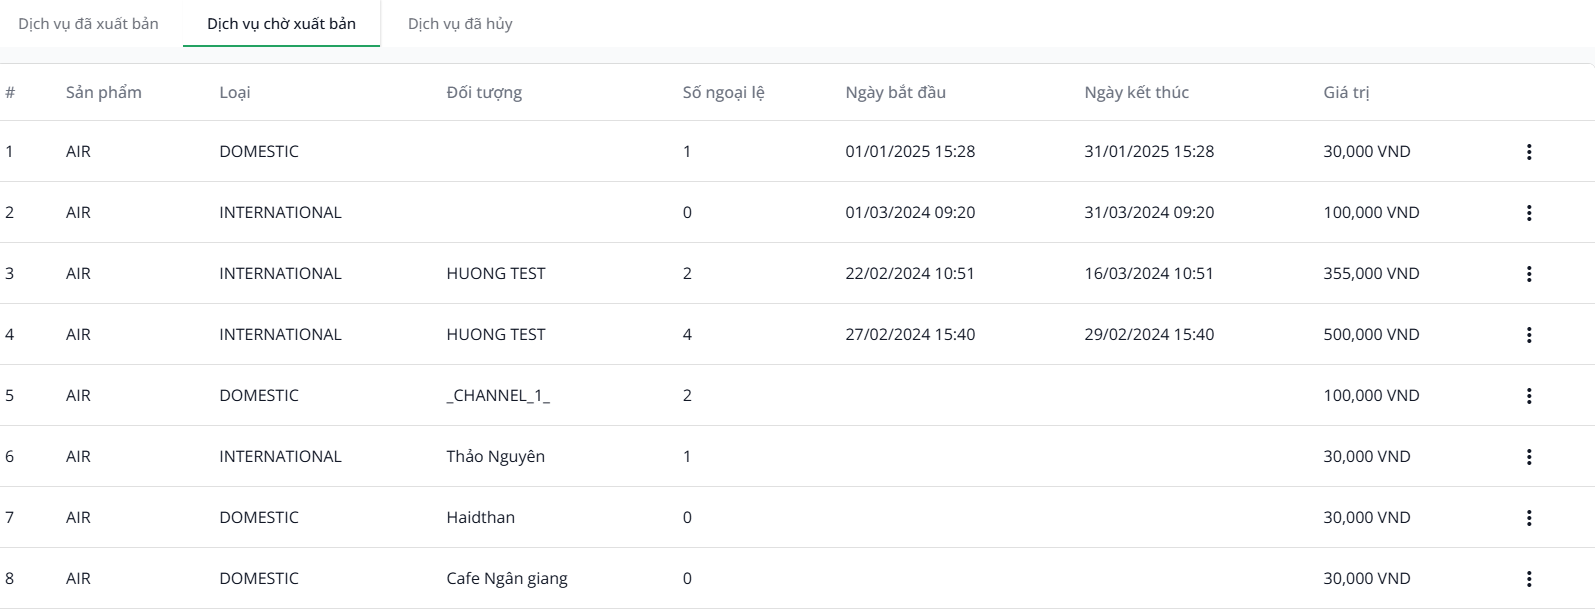Screen dimensions: 1595x610
Task: Click the 'Cafe Ngân giang' cell
Action: (x=507, y=579)
